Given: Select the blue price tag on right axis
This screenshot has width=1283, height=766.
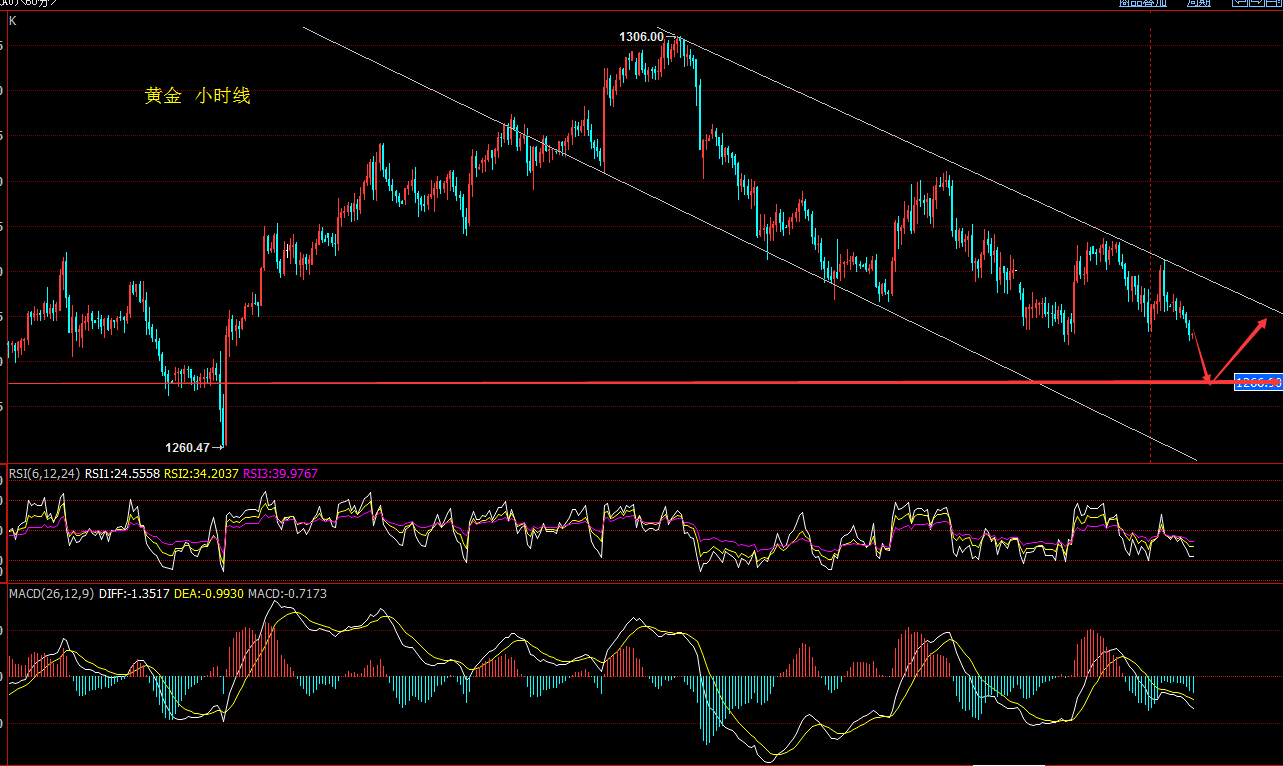Looking at the screenshot, I should pyautogui.click(x=1258, y=382).
